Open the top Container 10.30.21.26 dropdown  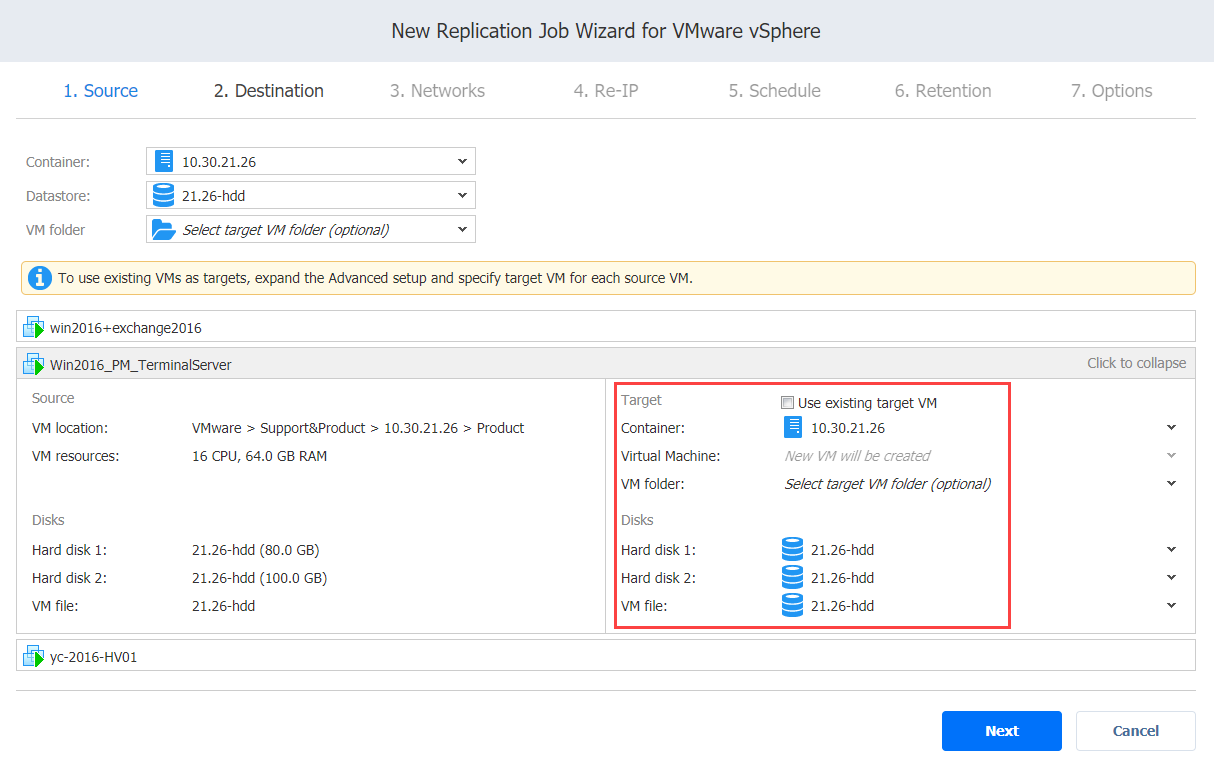click(311, 161)
